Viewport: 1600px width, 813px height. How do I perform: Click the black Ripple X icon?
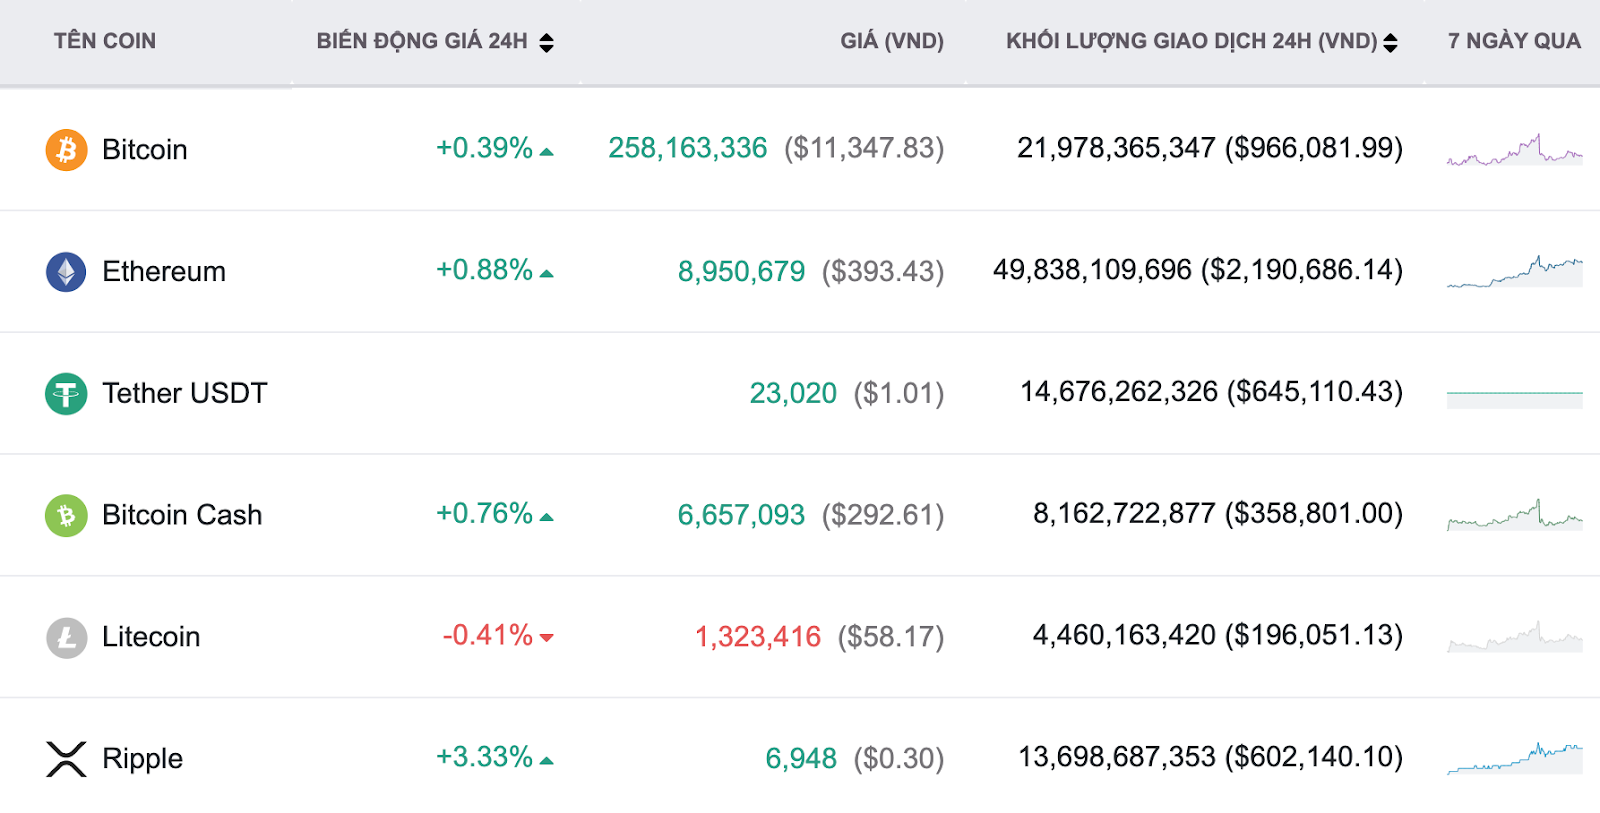[66, 759]
